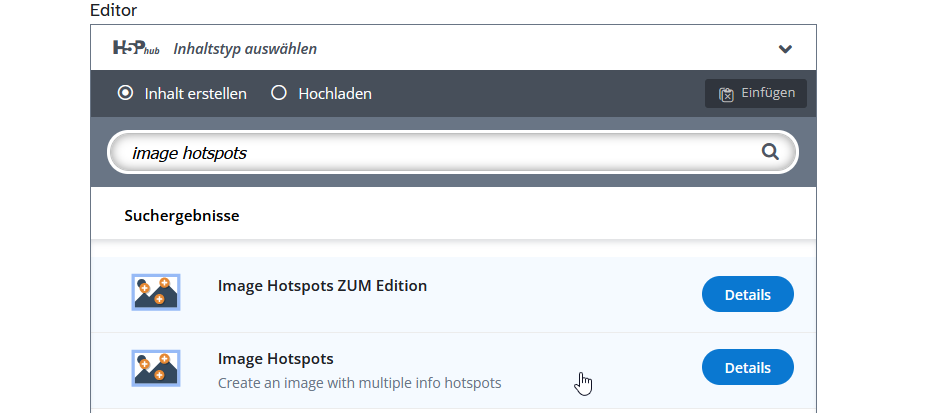Click the H5P hub logo
The width and height of the screenshot is (949, 413).
pos(137,48)
